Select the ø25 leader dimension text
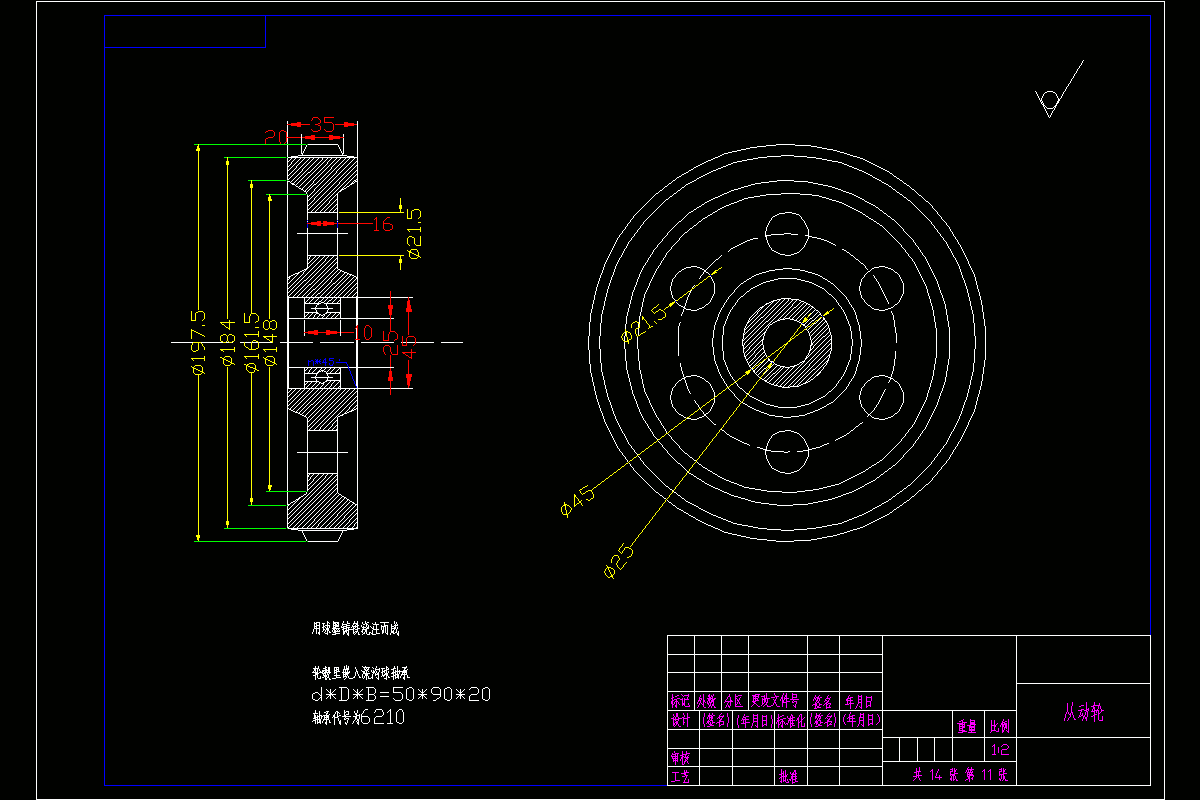Viewport: 1200px width, 800px height. click(619, 561)
